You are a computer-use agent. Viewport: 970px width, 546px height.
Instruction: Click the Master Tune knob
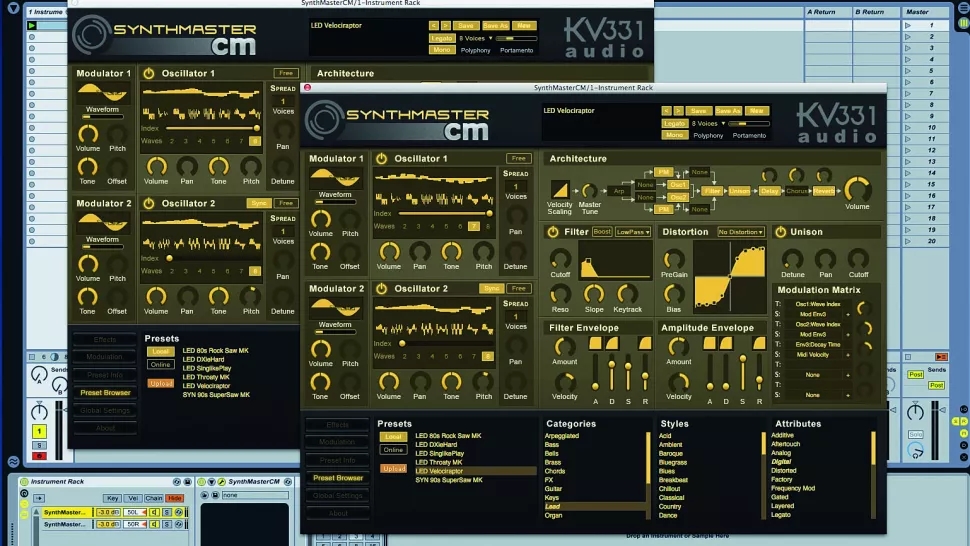click(x=590, y=189)
